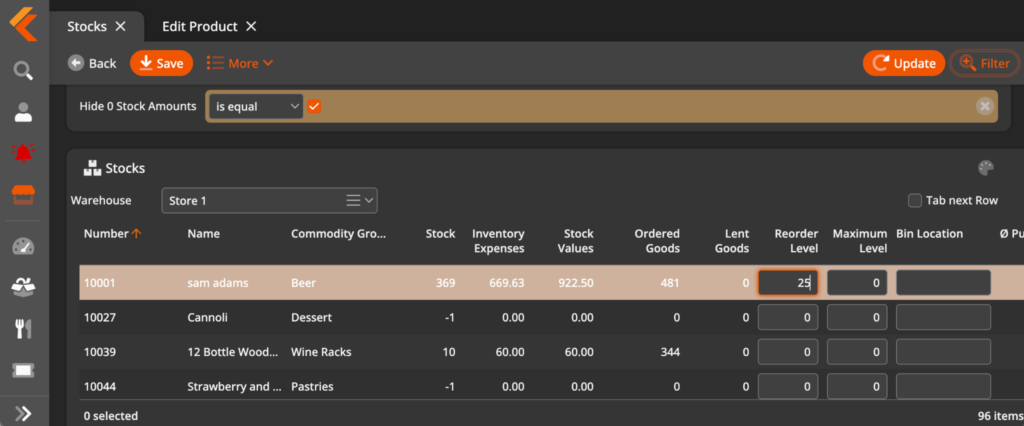Focus Bin Location field for Cannoli

coord(943,318)
